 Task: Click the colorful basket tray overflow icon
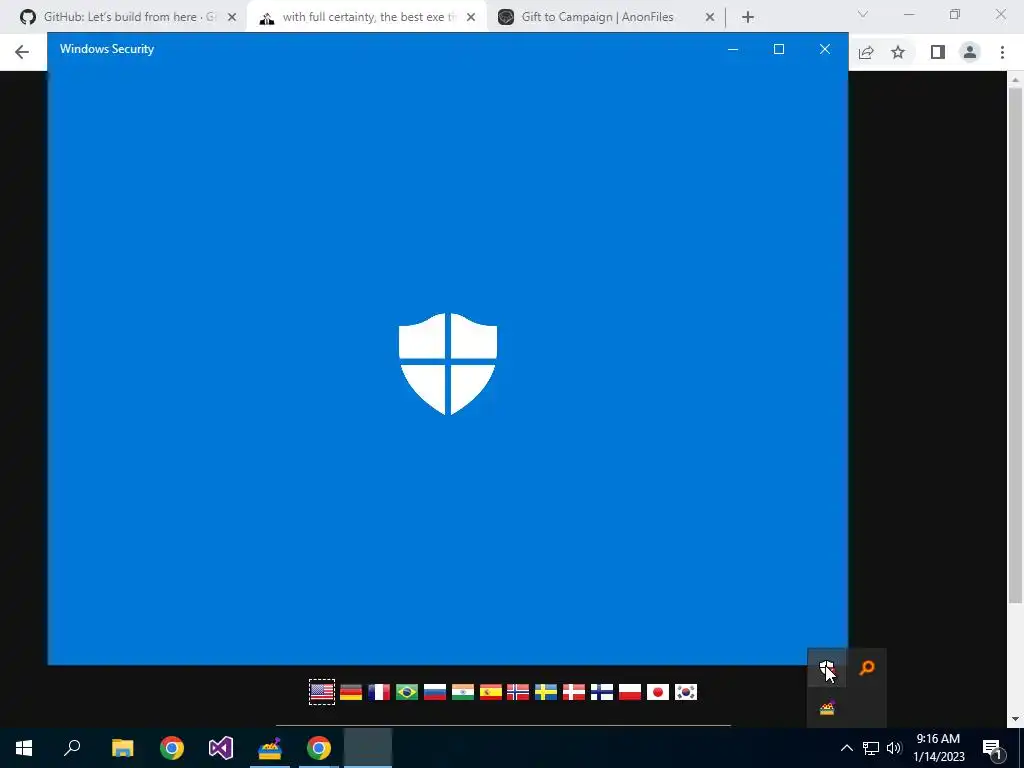coord(827,707)
